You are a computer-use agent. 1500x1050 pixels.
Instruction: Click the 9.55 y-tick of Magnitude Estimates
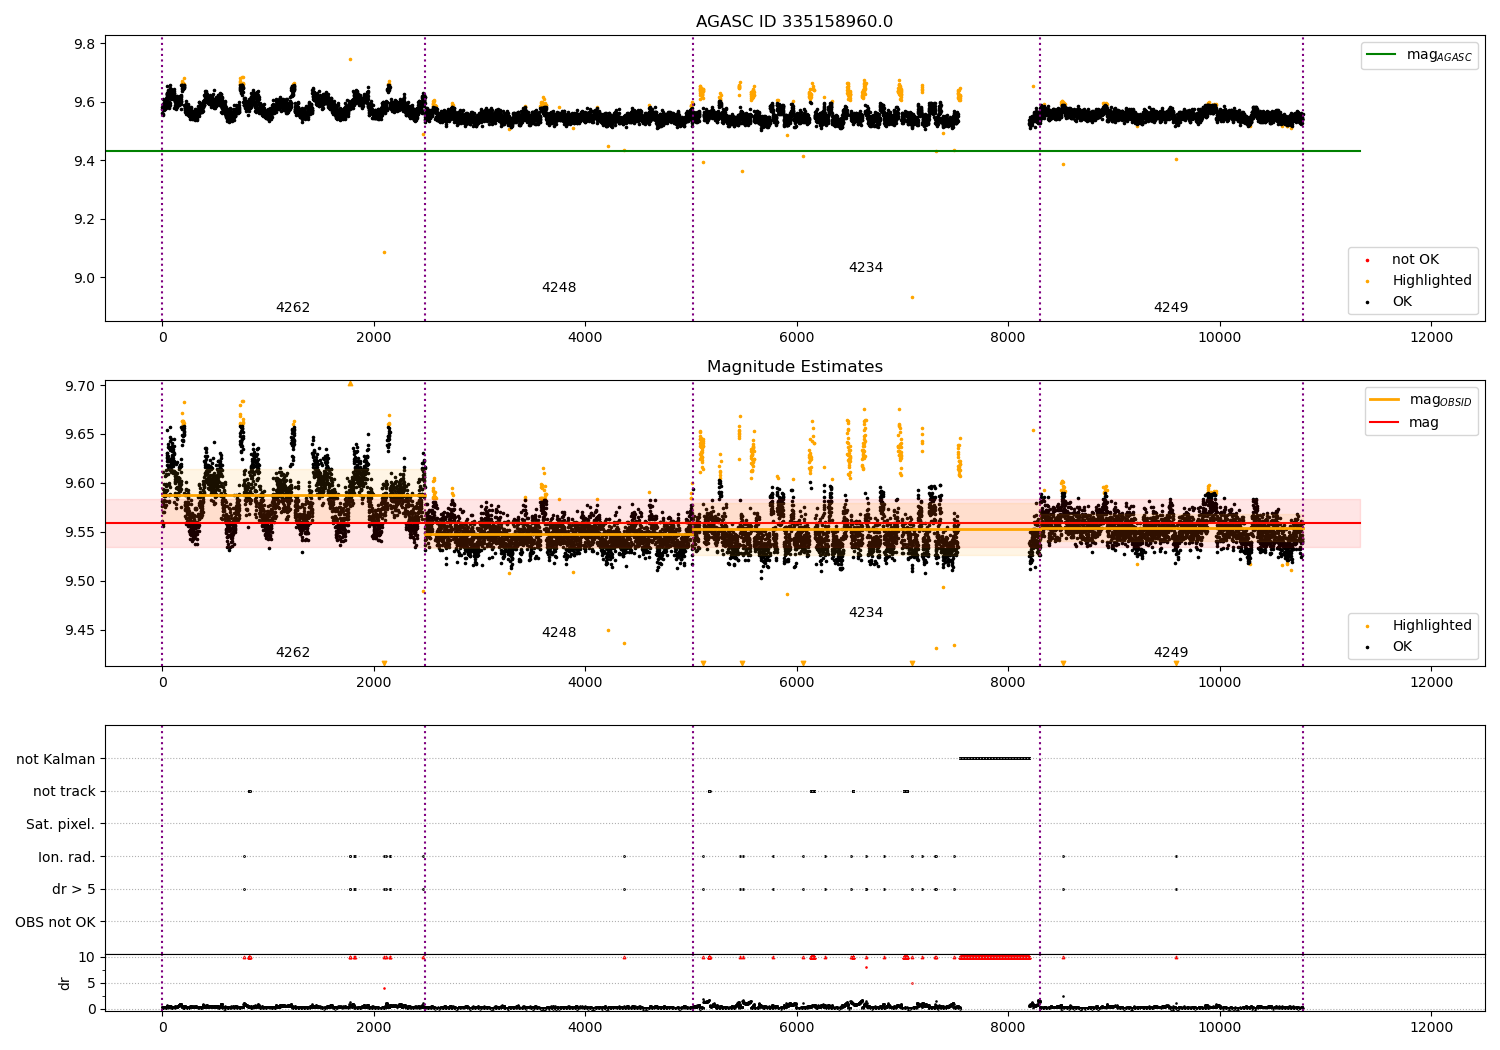point(81,533)
